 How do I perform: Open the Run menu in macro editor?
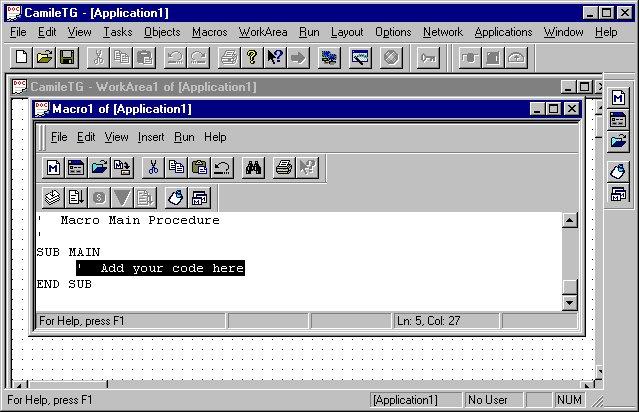point(184,137)
